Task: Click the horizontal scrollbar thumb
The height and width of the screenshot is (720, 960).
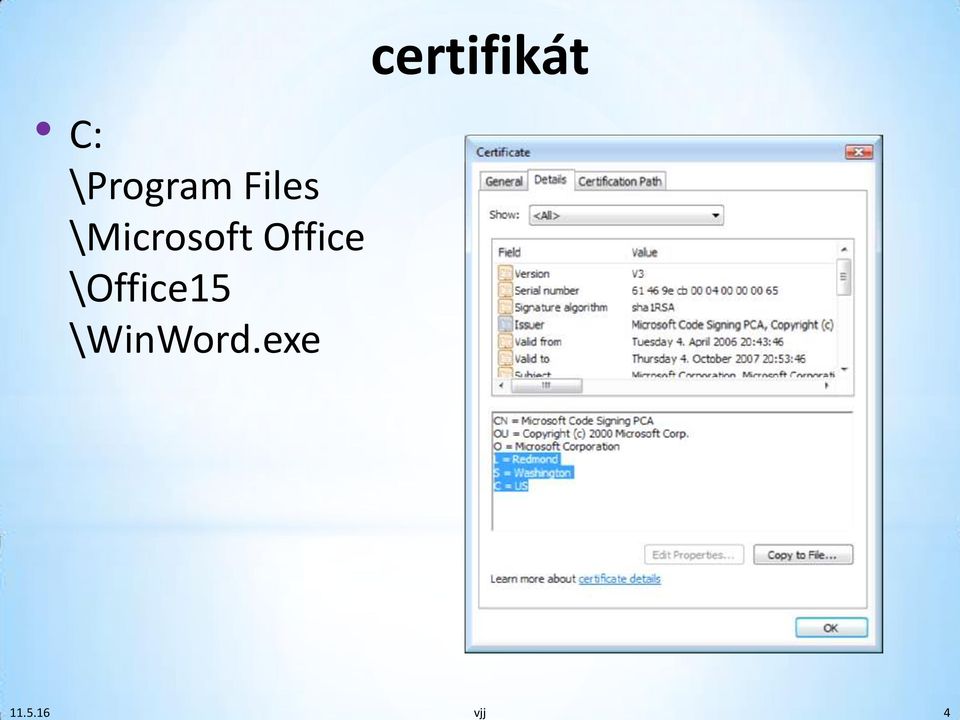Action: (x=546, y=386)
